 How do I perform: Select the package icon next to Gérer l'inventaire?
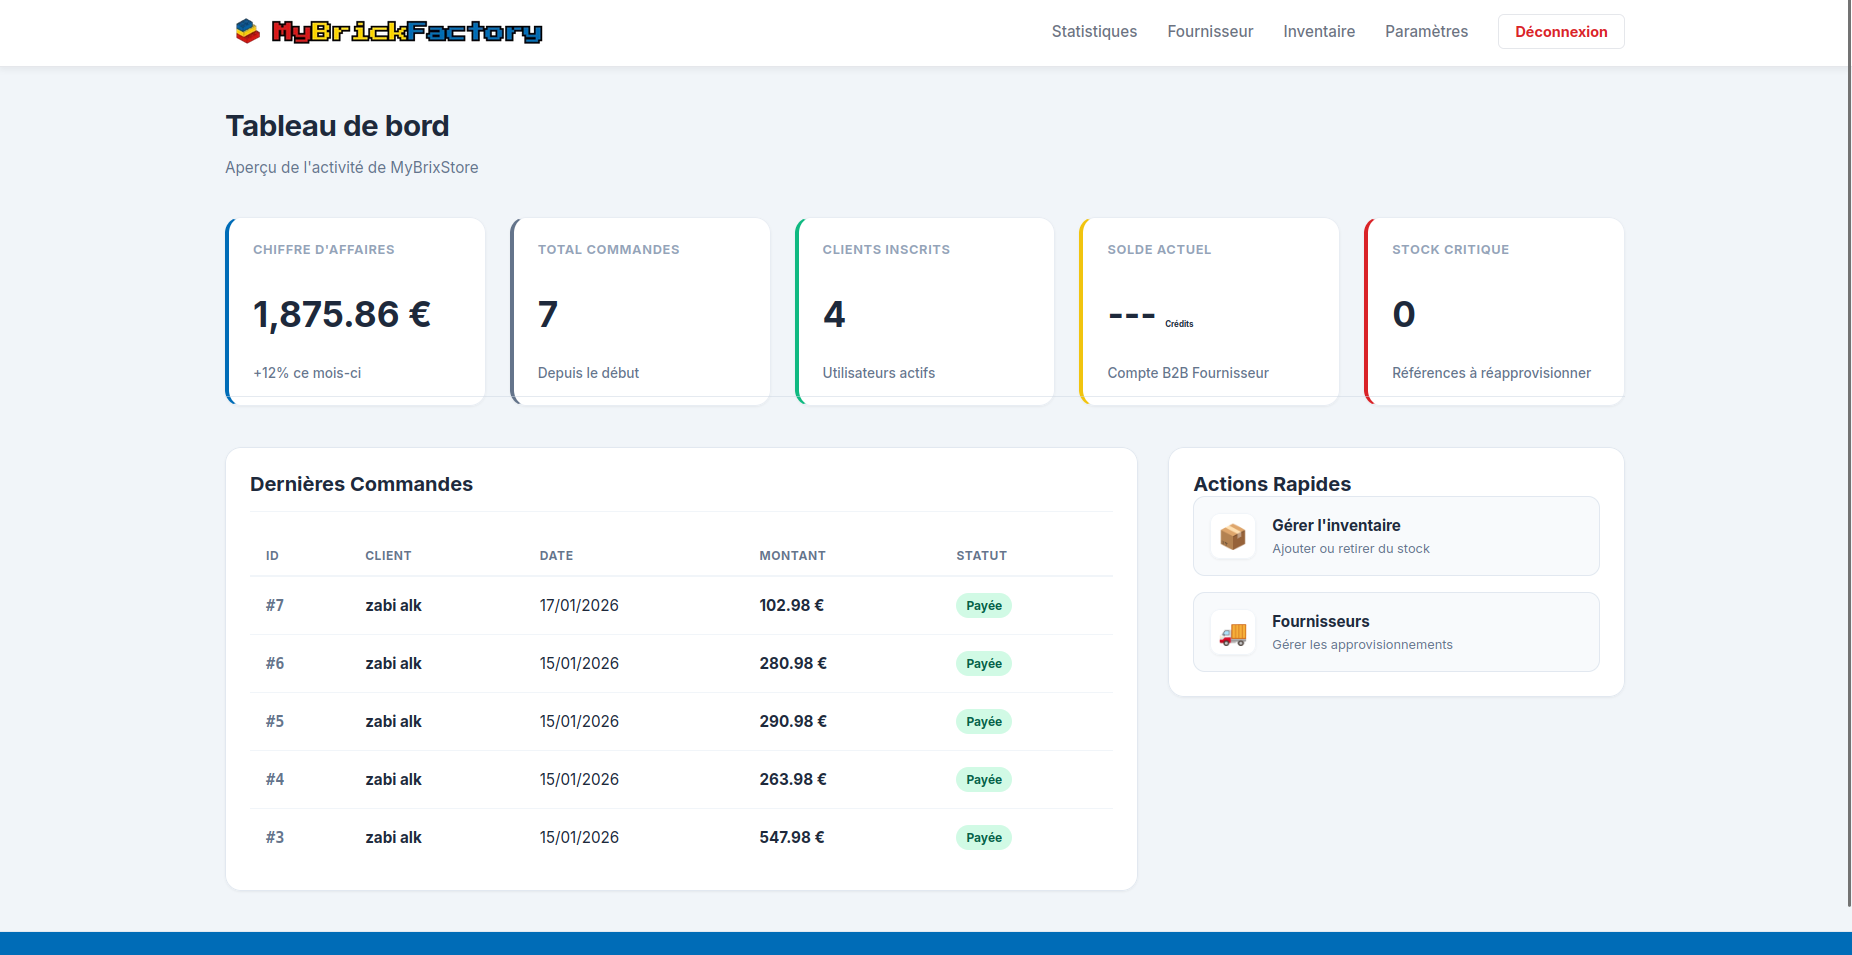pos(1233,536)
